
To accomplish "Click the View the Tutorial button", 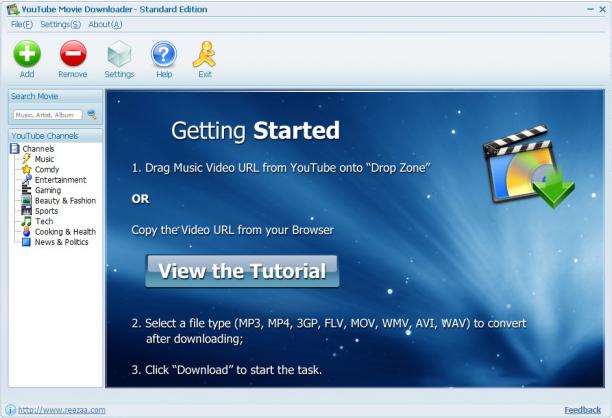I will pyautogui.click(x=242, y=271).
